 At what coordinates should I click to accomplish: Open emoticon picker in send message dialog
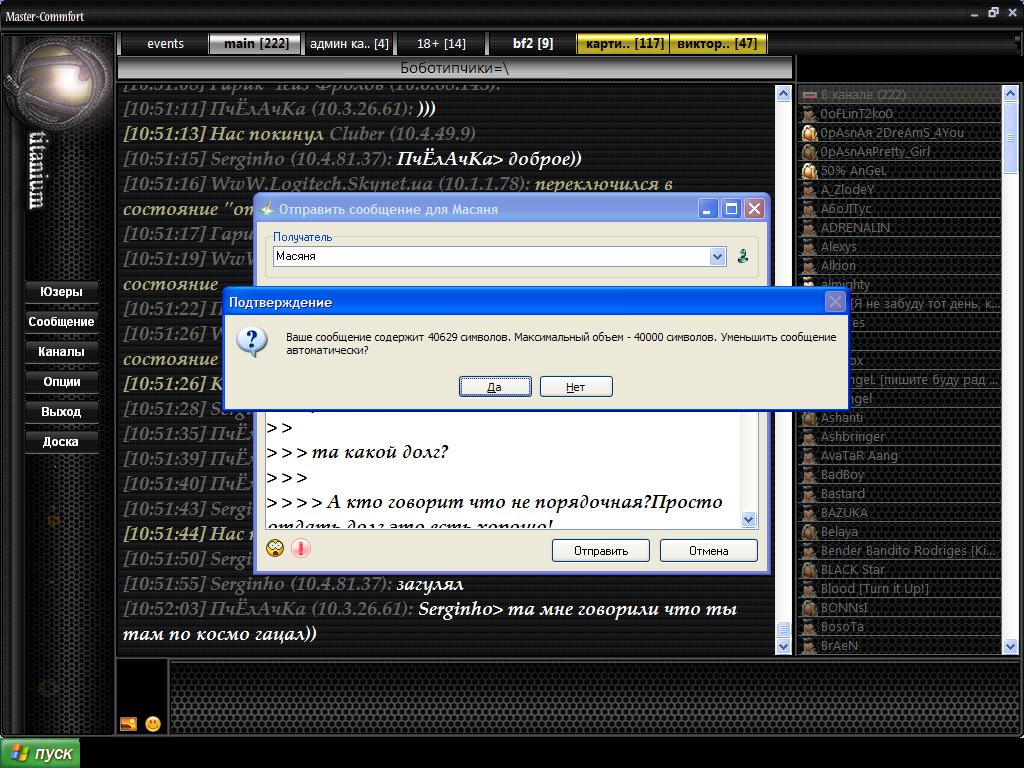point(275,548)
